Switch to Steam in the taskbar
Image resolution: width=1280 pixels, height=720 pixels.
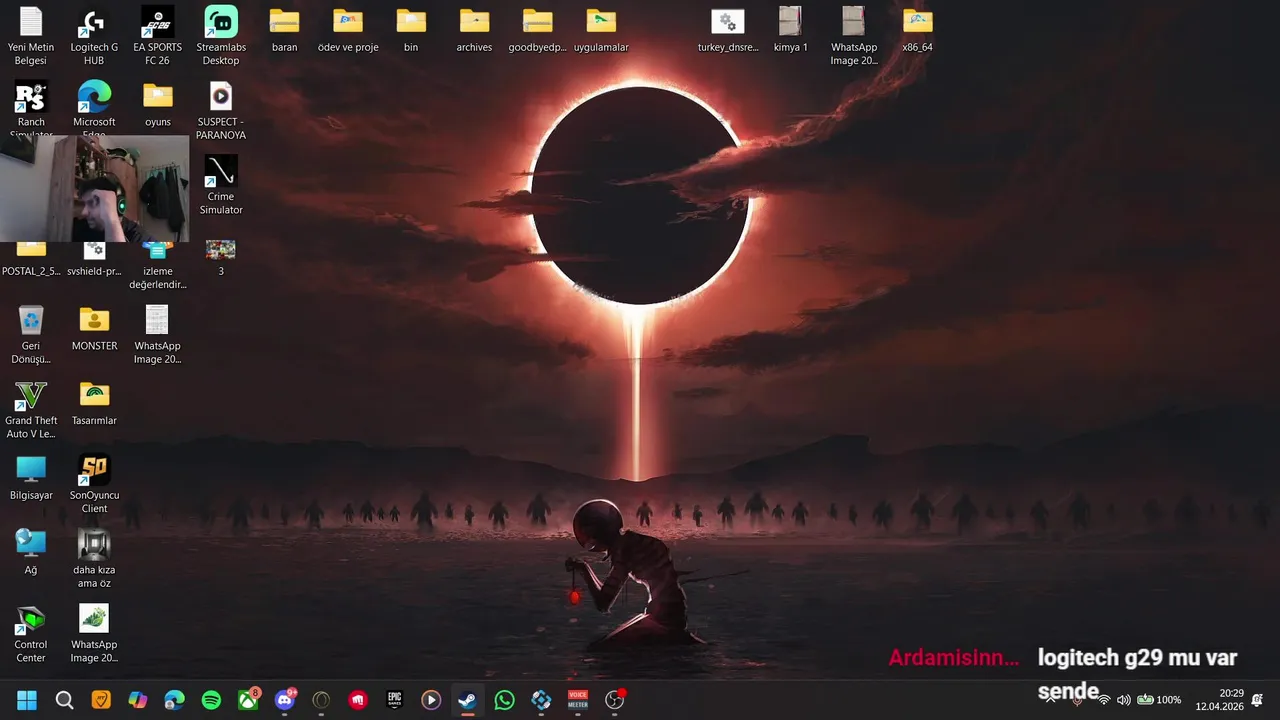point(467,700)
